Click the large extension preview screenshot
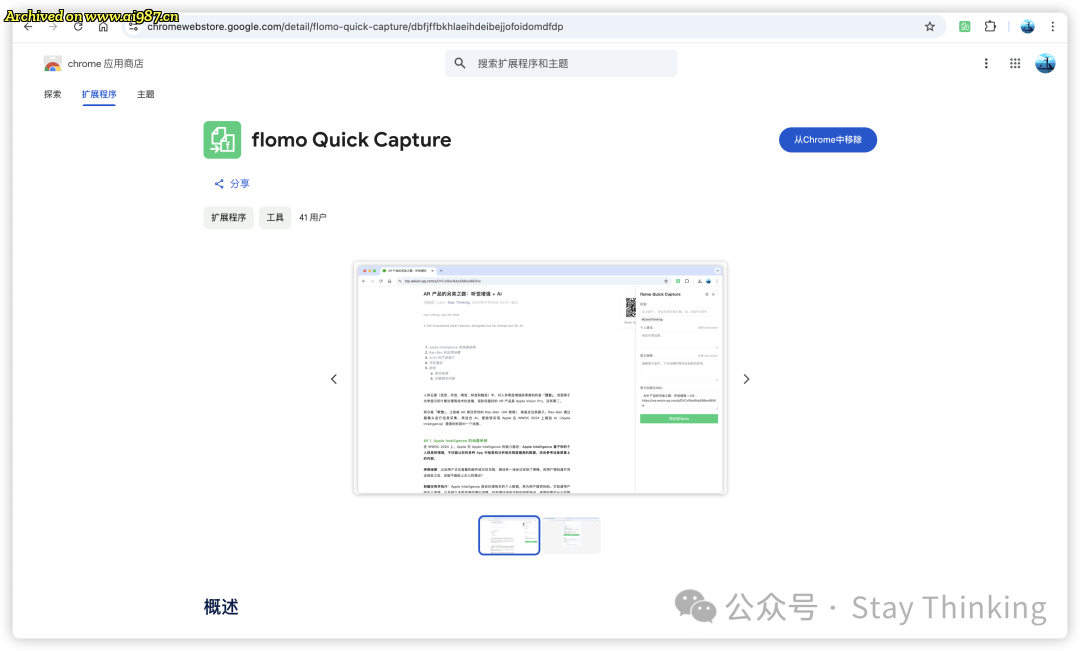The height and width of the screenshot is (651, 1080). [540, 378]
